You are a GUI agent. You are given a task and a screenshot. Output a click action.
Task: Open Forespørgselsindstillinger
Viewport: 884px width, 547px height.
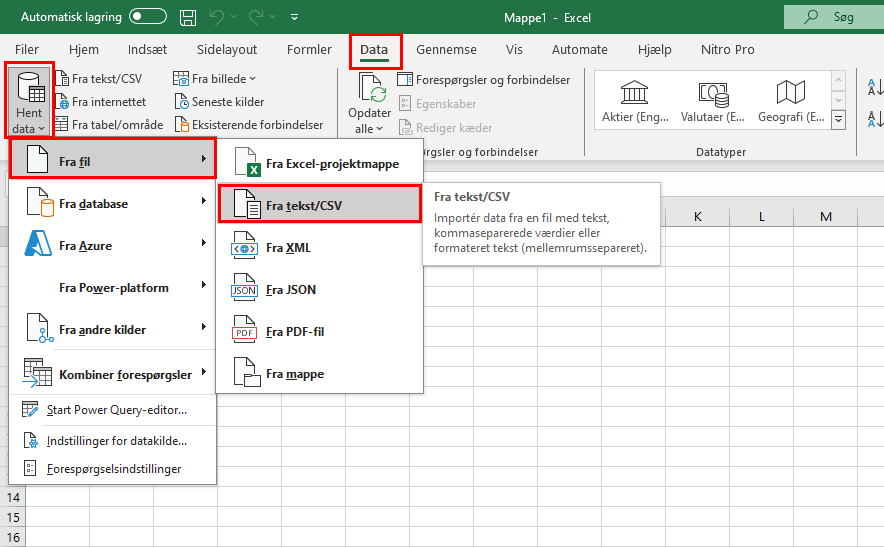pos(113,469)
